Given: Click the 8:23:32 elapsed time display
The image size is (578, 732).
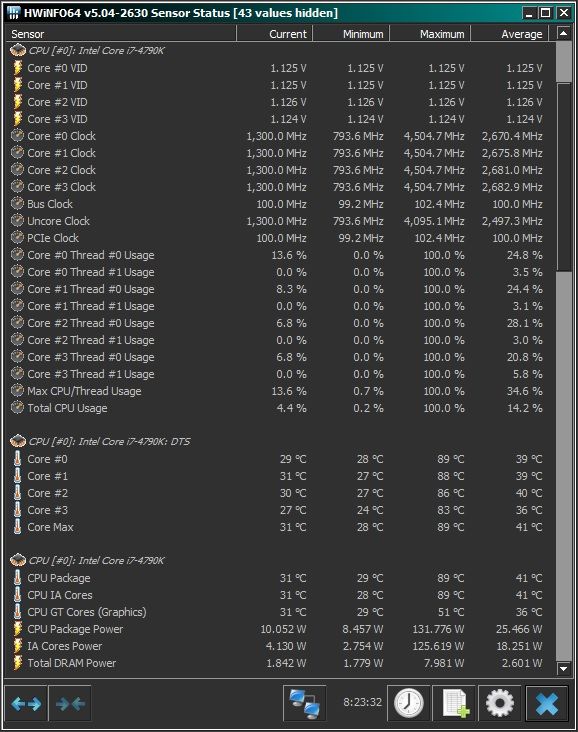Looking at the screenshot, I should coord(362,702).
